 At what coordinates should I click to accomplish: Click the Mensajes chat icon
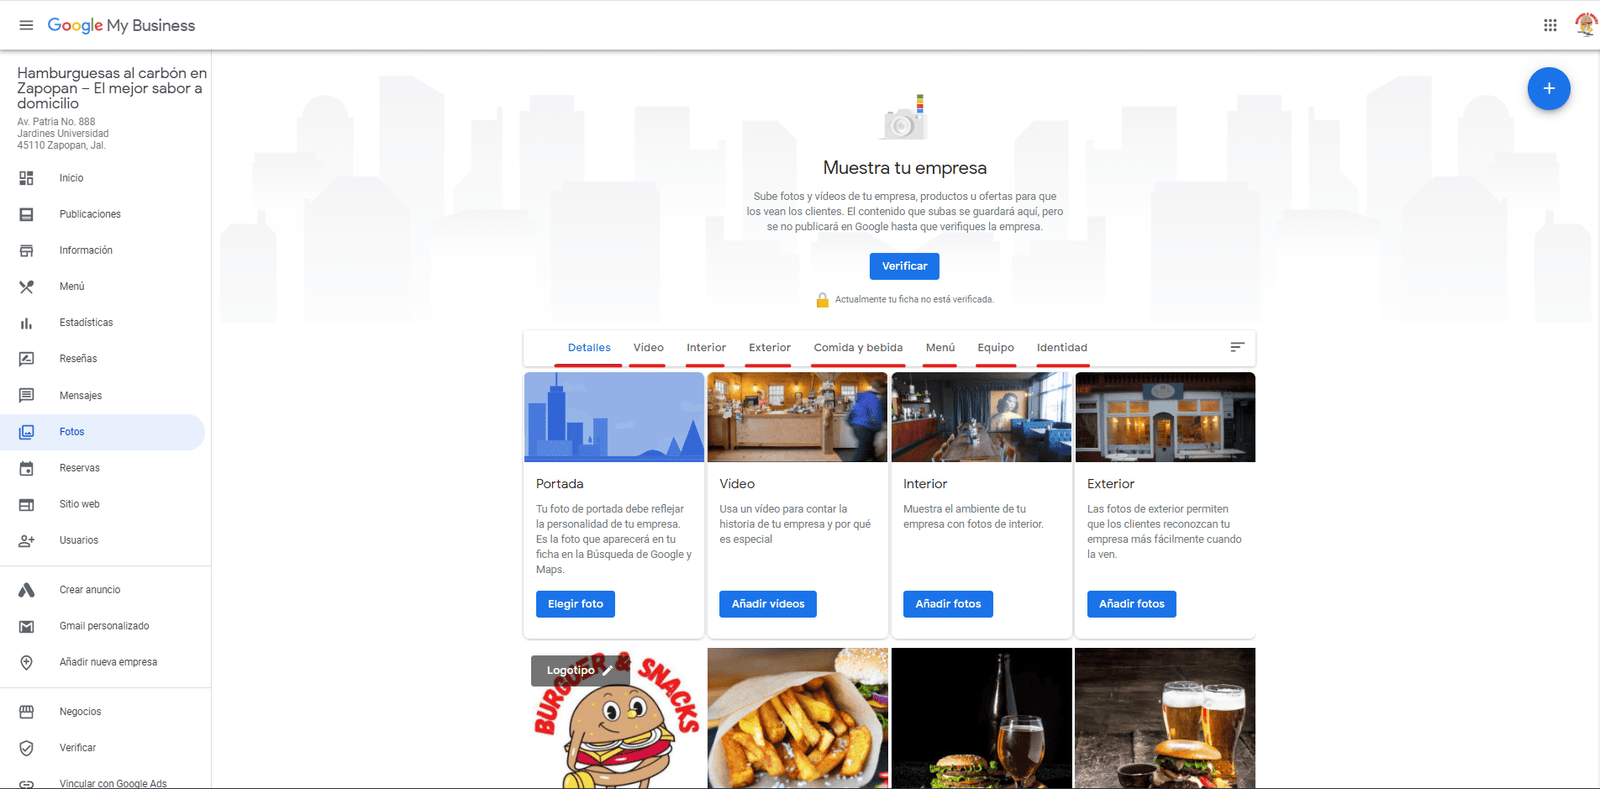pos(26,395)
